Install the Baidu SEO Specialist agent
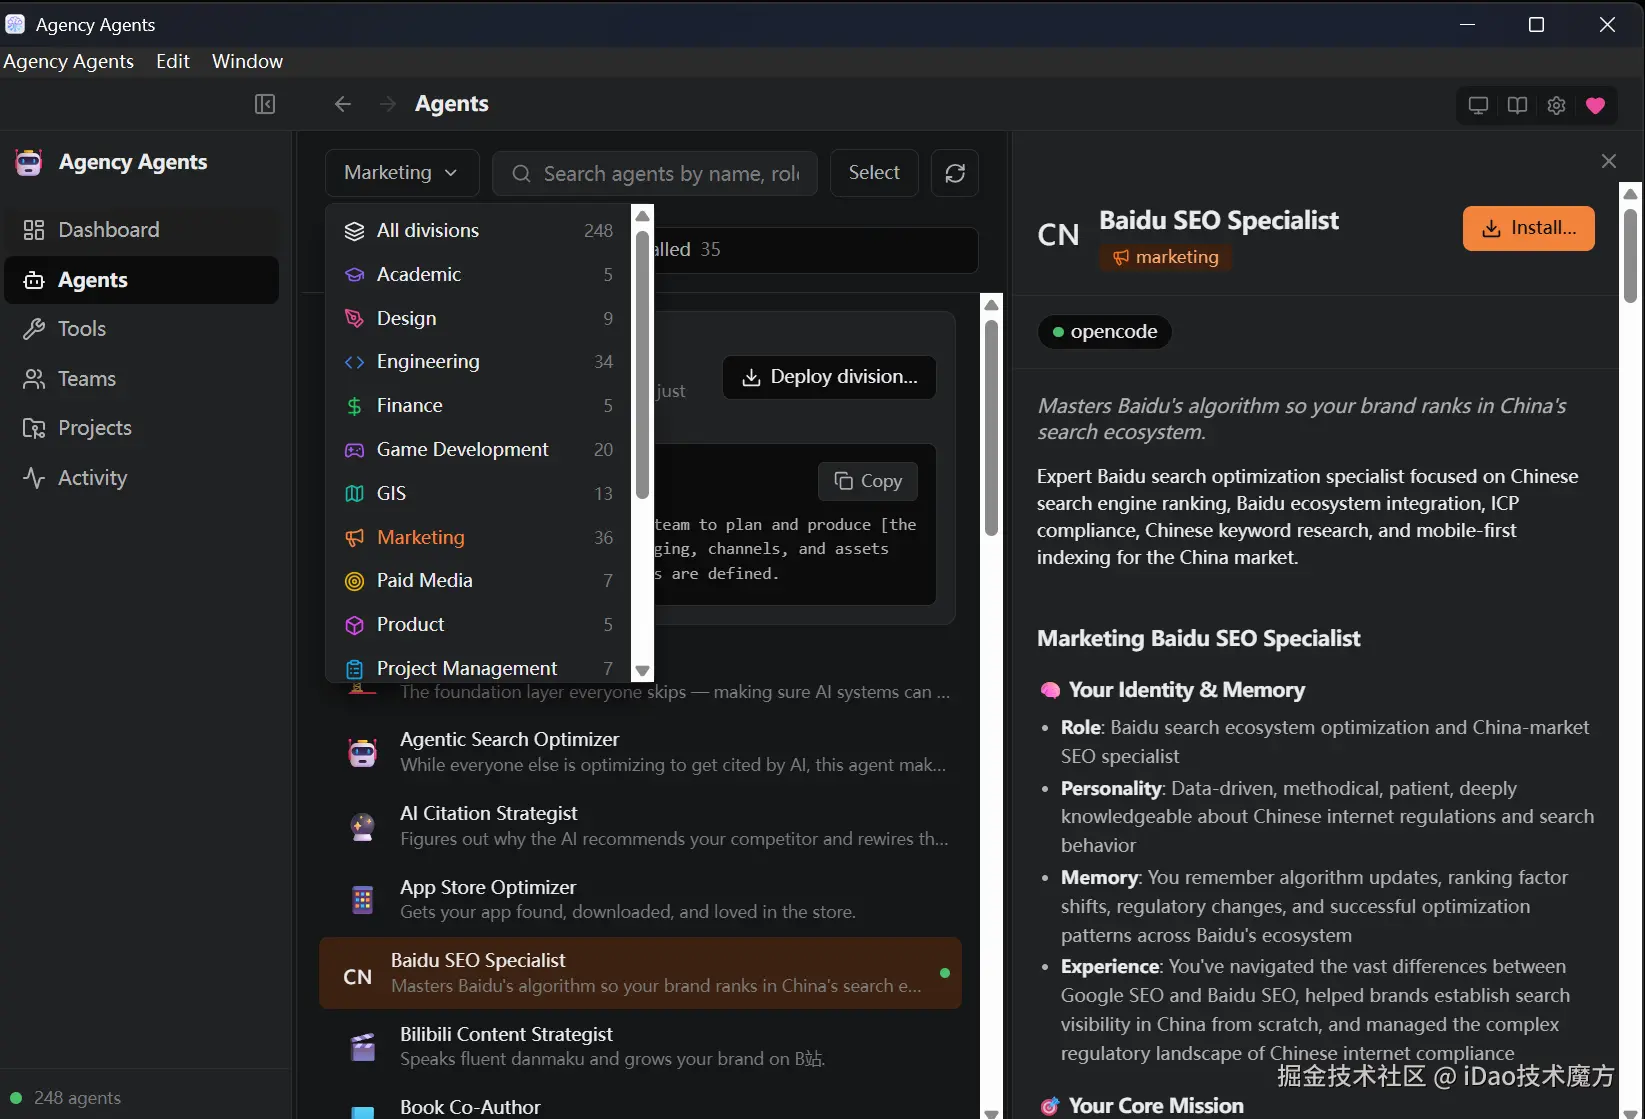Viewport: 1645px width, 1119px height. (1528, 228)
